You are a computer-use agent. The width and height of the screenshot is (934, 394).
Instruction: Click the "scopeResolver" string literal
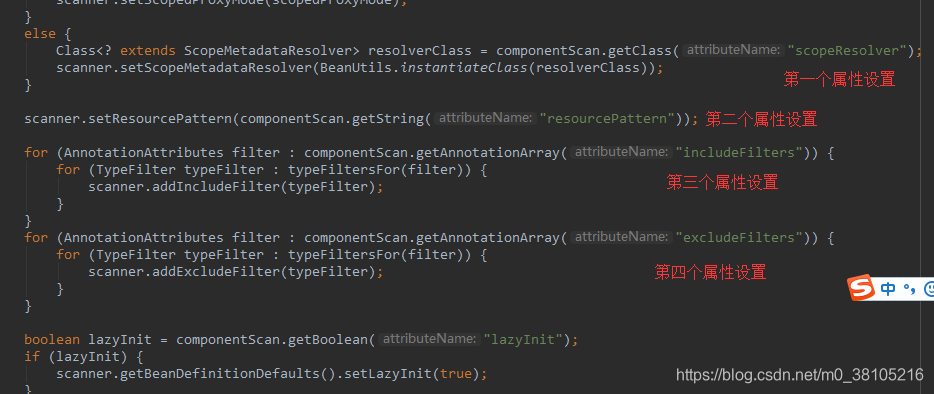point(846,51)
